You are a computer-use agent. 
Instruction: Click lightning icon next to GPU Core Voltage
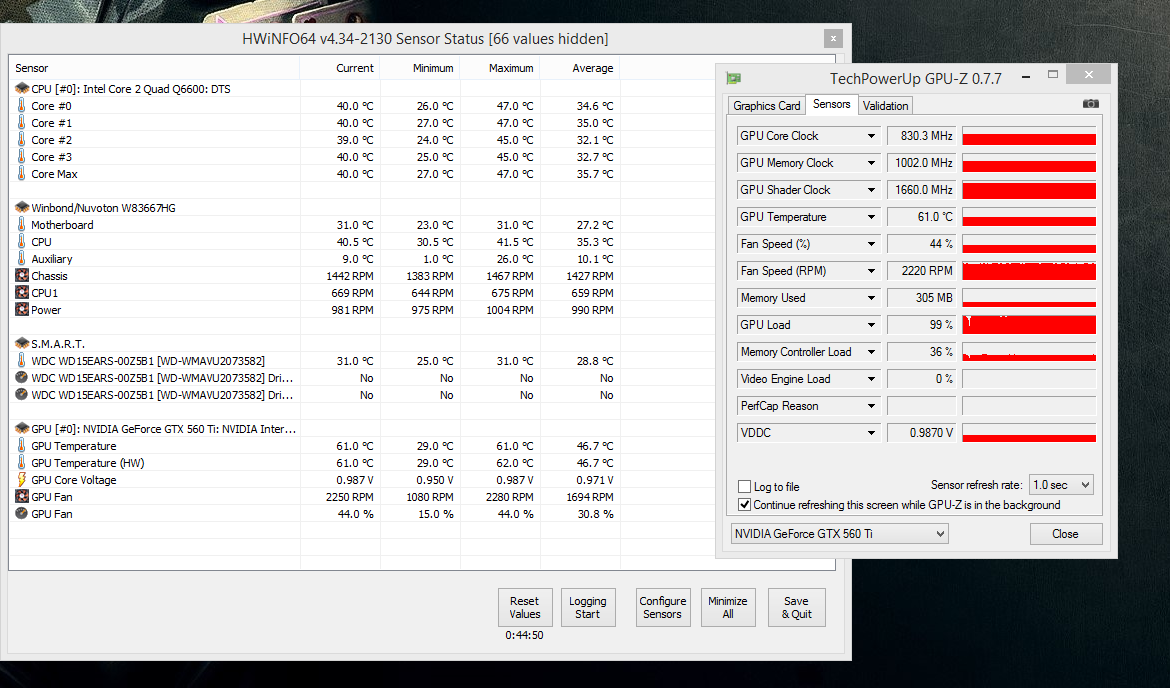22,479
